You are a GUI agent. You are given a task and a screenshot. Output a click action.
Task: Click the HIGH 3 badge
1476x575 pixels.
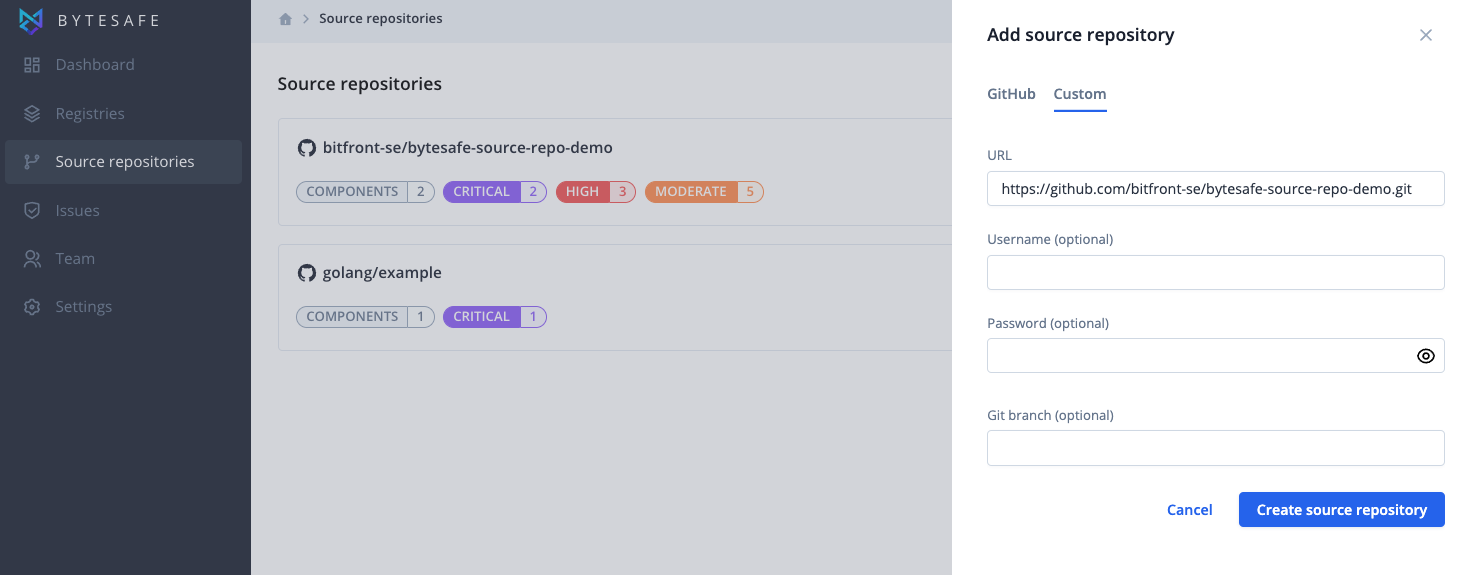click(595, 192)
